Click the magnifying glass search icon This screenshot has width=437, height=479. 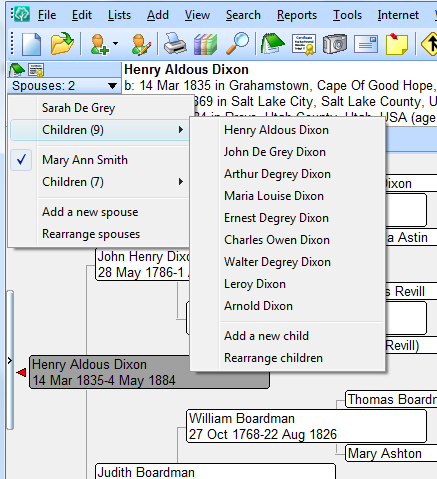(x=237, y=43)
